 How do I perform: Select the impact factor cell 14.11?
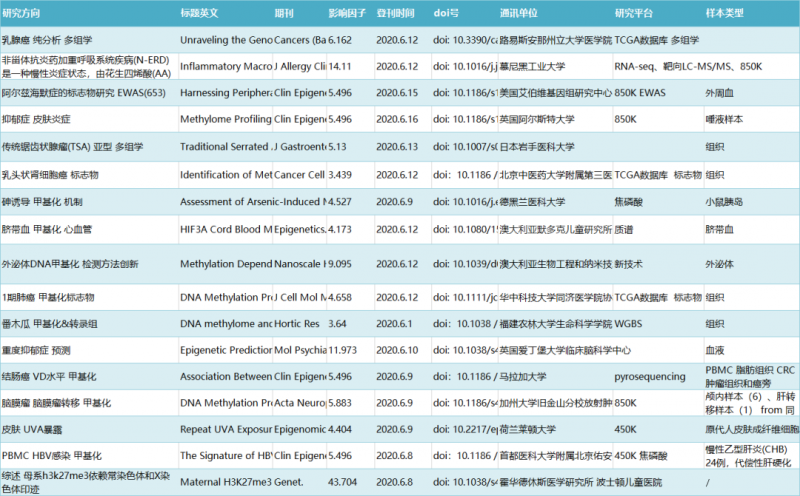click(x=343, y=65)
